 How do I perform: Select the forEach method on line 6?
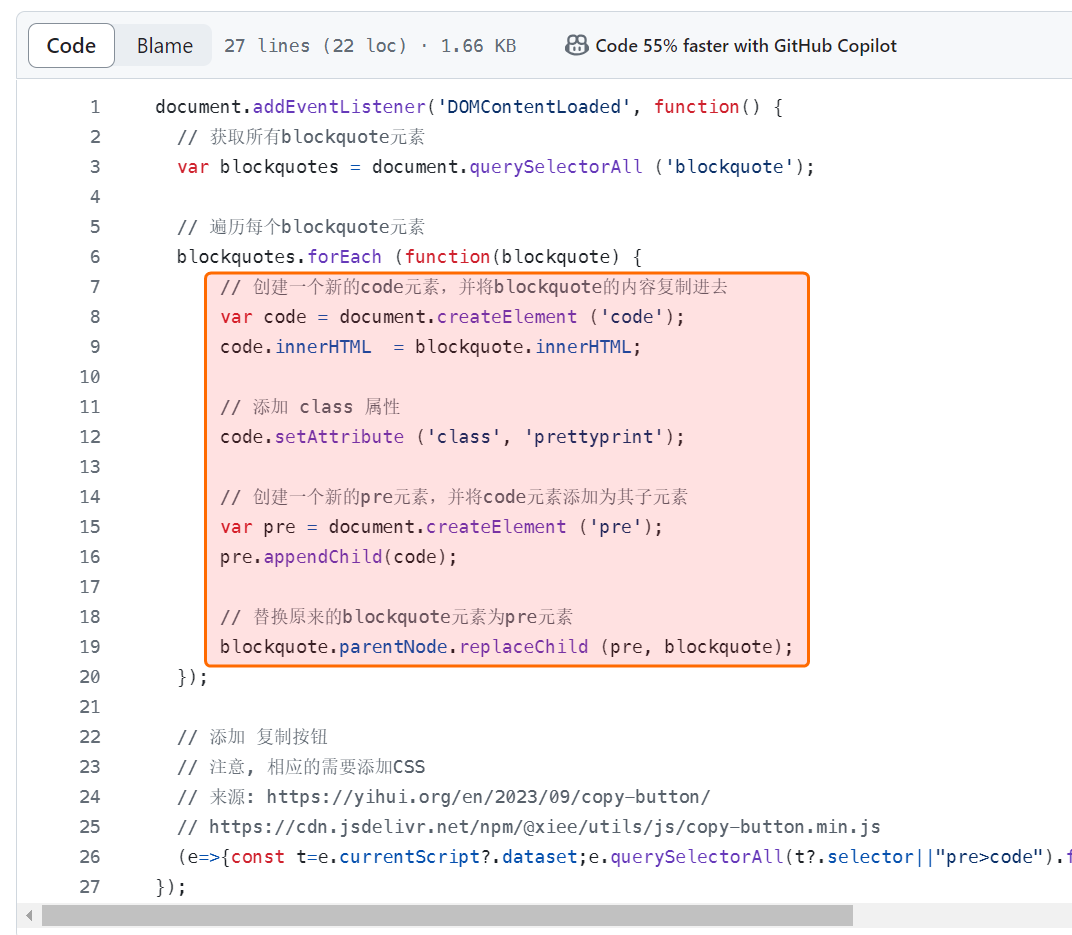tap(344, 257)
